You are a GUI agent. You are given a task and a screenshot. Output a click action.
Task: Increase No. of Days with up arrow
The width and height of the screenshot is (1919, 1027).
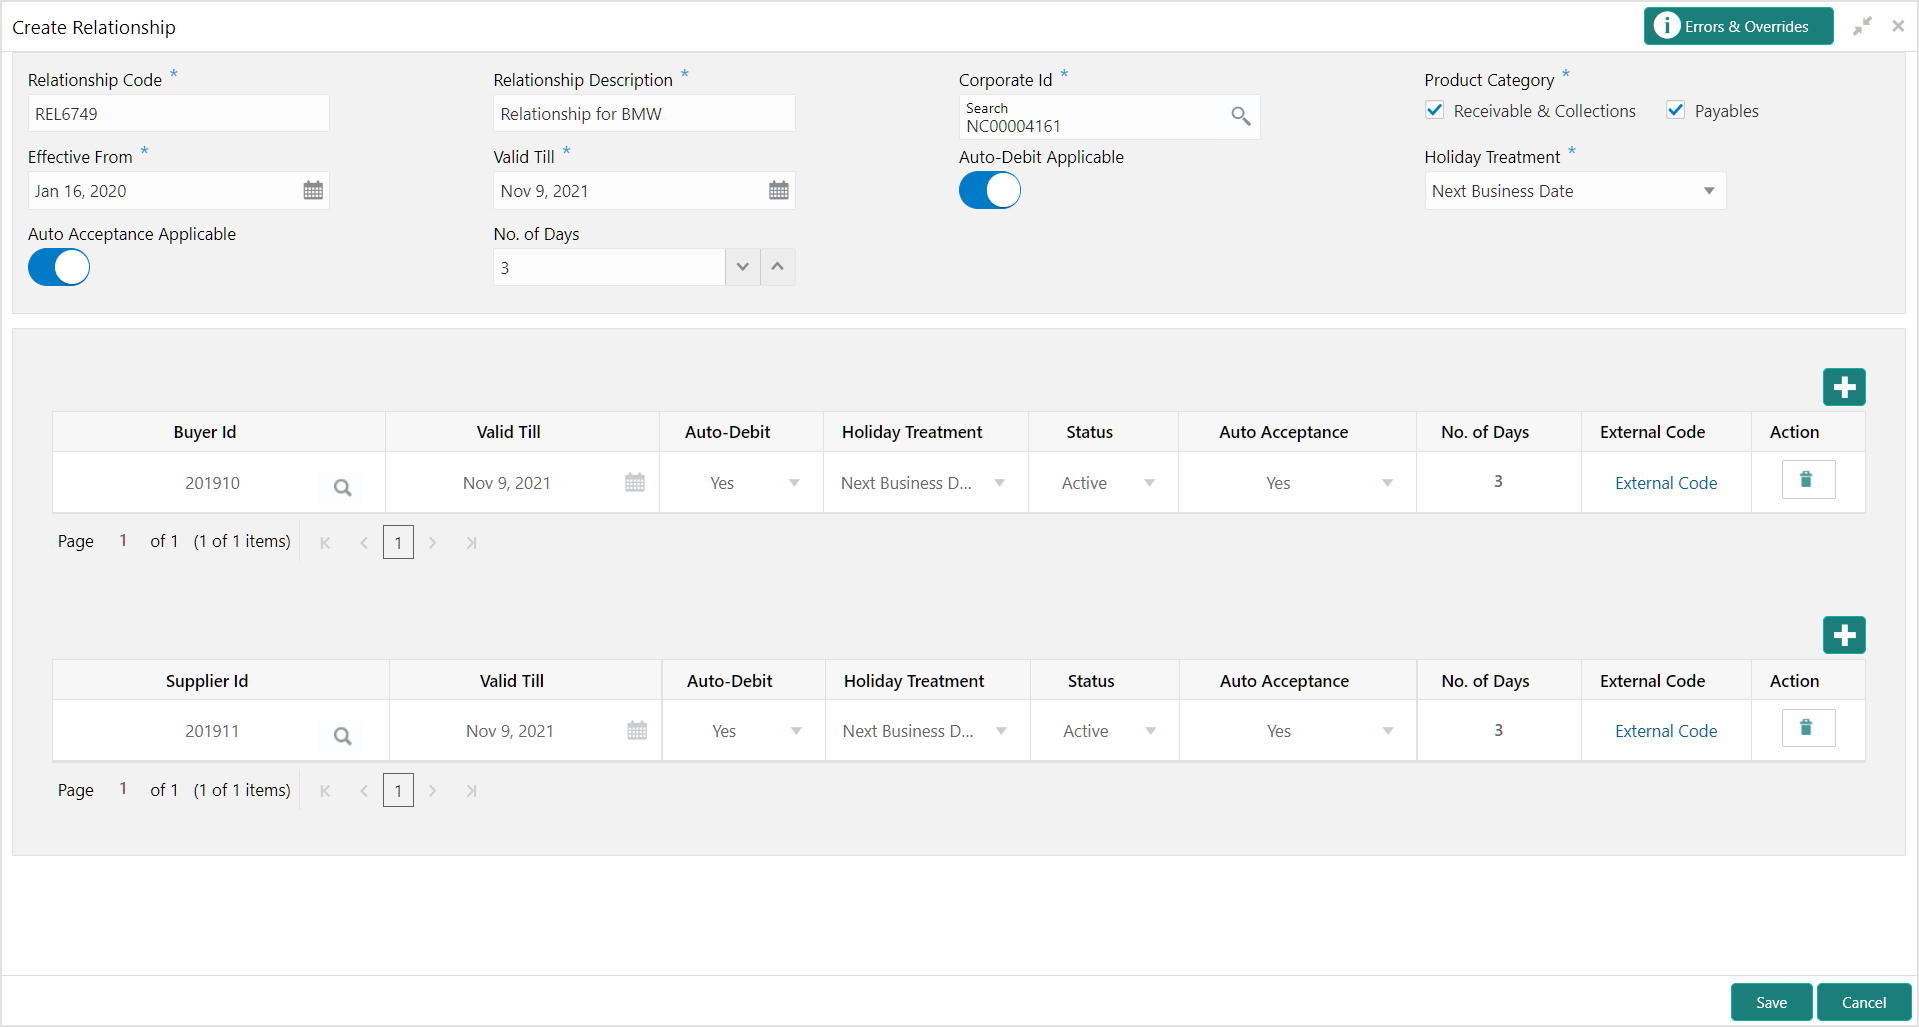coord(777,267)
